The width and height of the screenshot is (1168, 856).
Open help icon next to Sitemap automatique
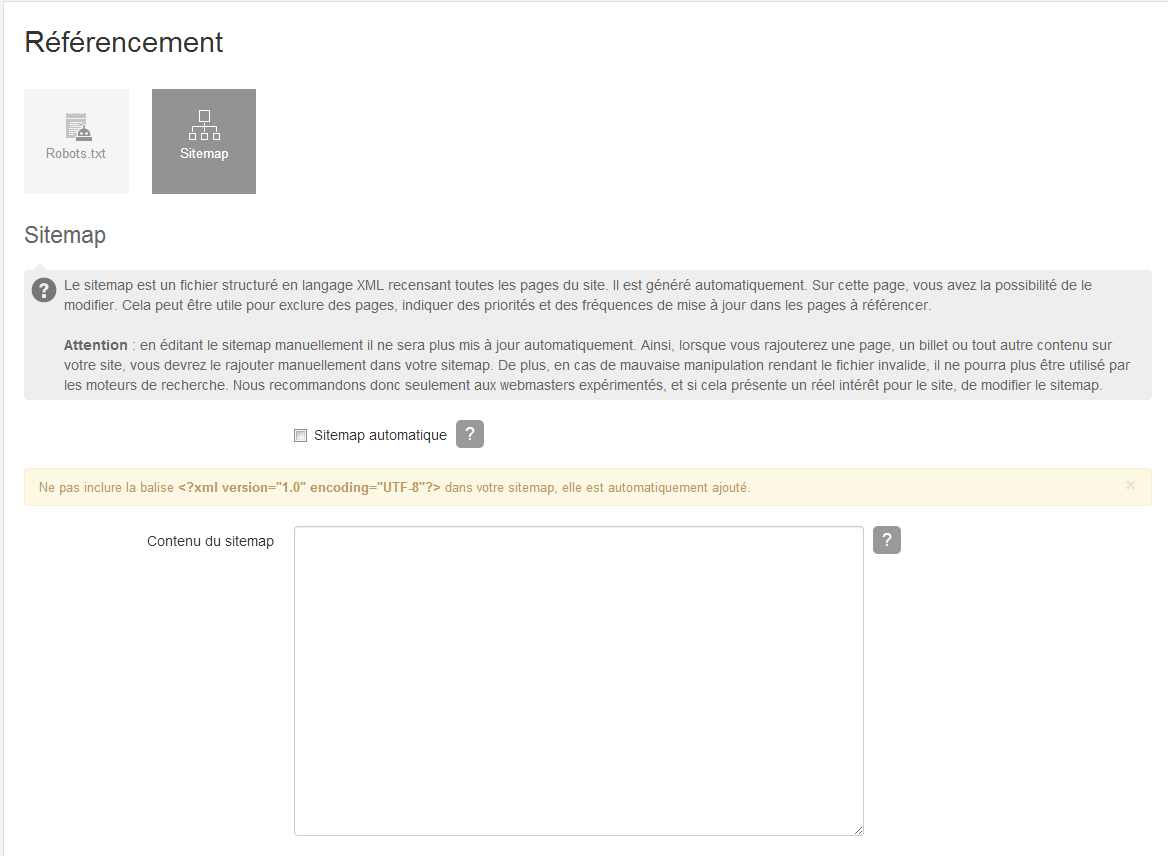[x=470, y=434]
